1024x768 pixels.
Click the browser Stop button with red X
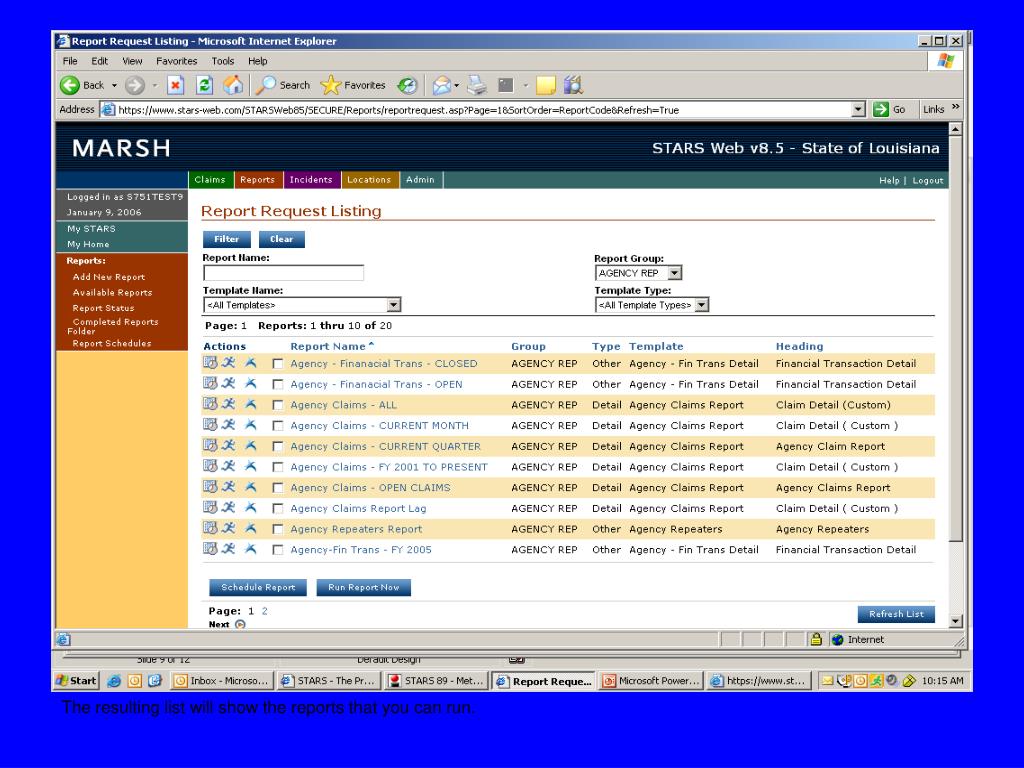click(x=175, y=85)
